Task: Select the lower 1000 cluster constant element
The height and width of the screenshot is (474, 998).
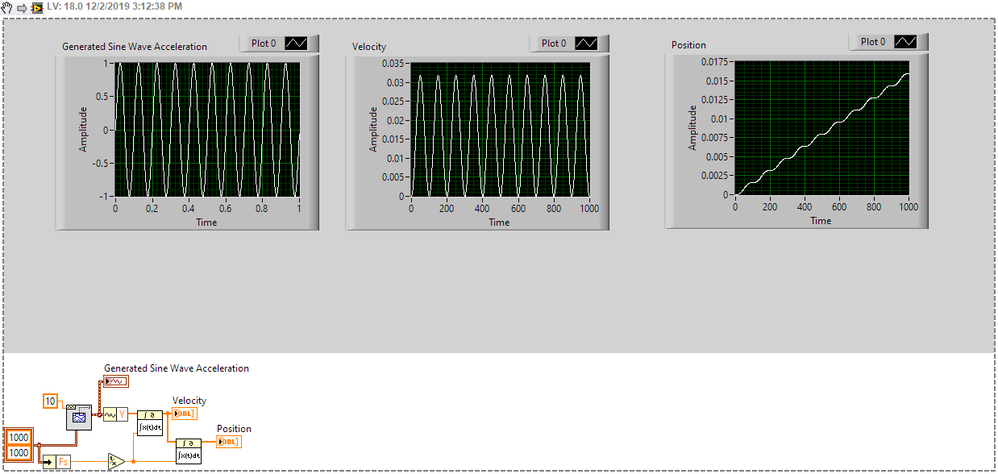Action: [x=18, y=452]
